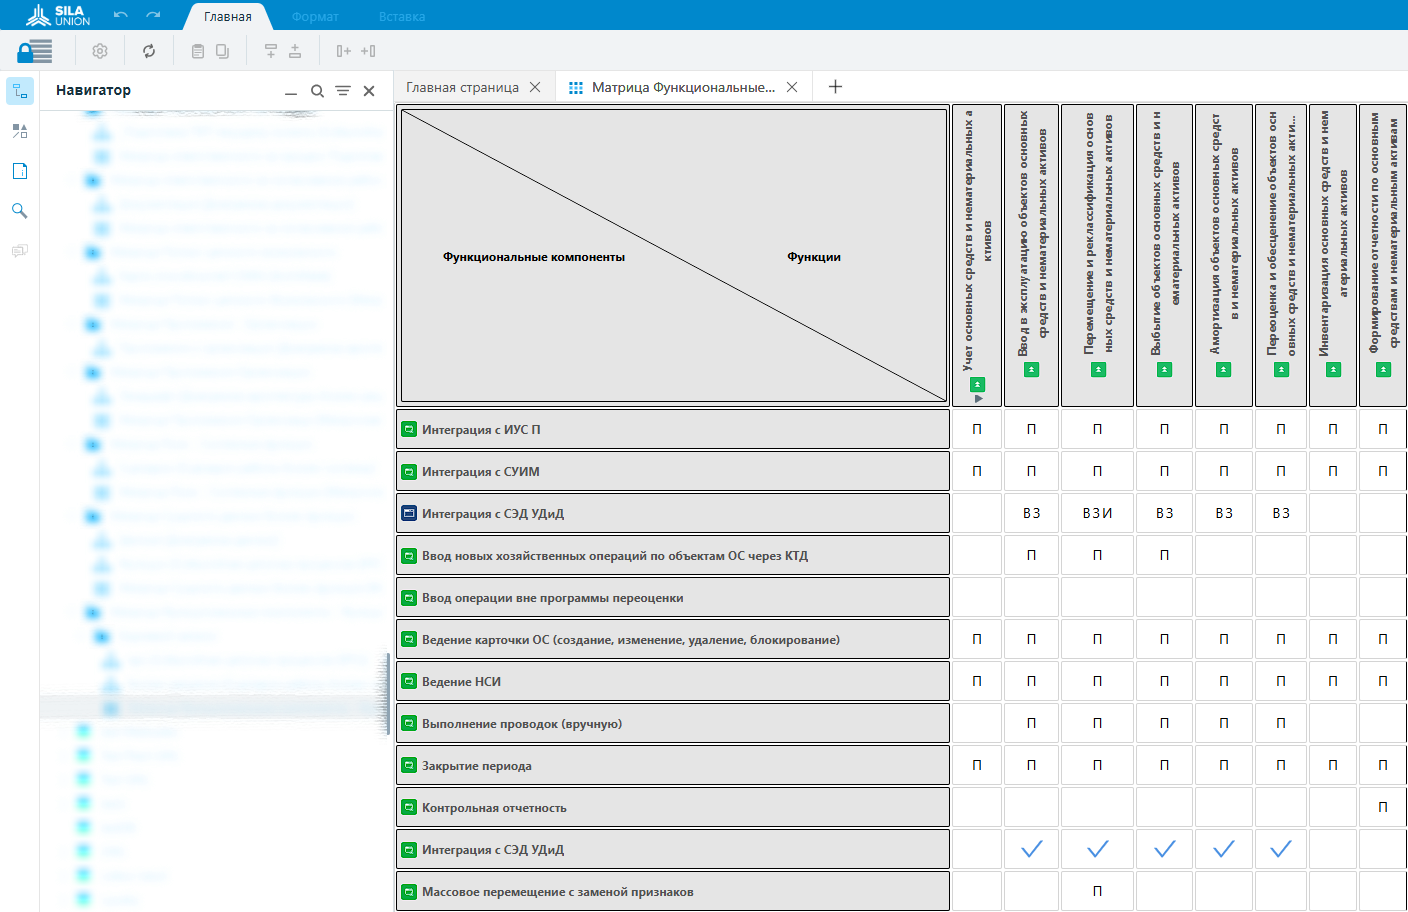Click the Навигатор vertical scrollbar
1408x912 pixels.
tap(387, 694)
